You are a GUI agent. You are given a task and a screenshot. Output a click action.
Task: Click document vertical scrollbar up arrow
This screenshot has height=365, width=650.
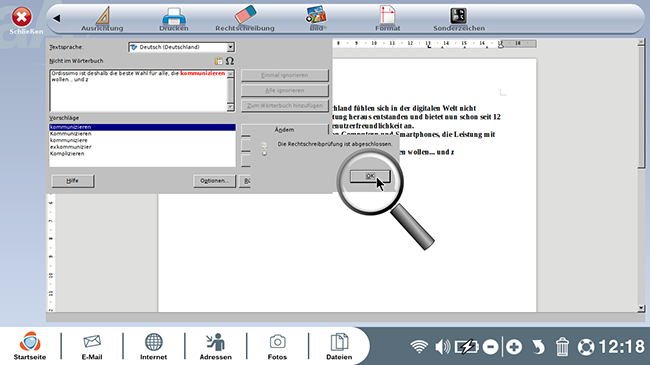pyautogui.click(x=641, y=42)
